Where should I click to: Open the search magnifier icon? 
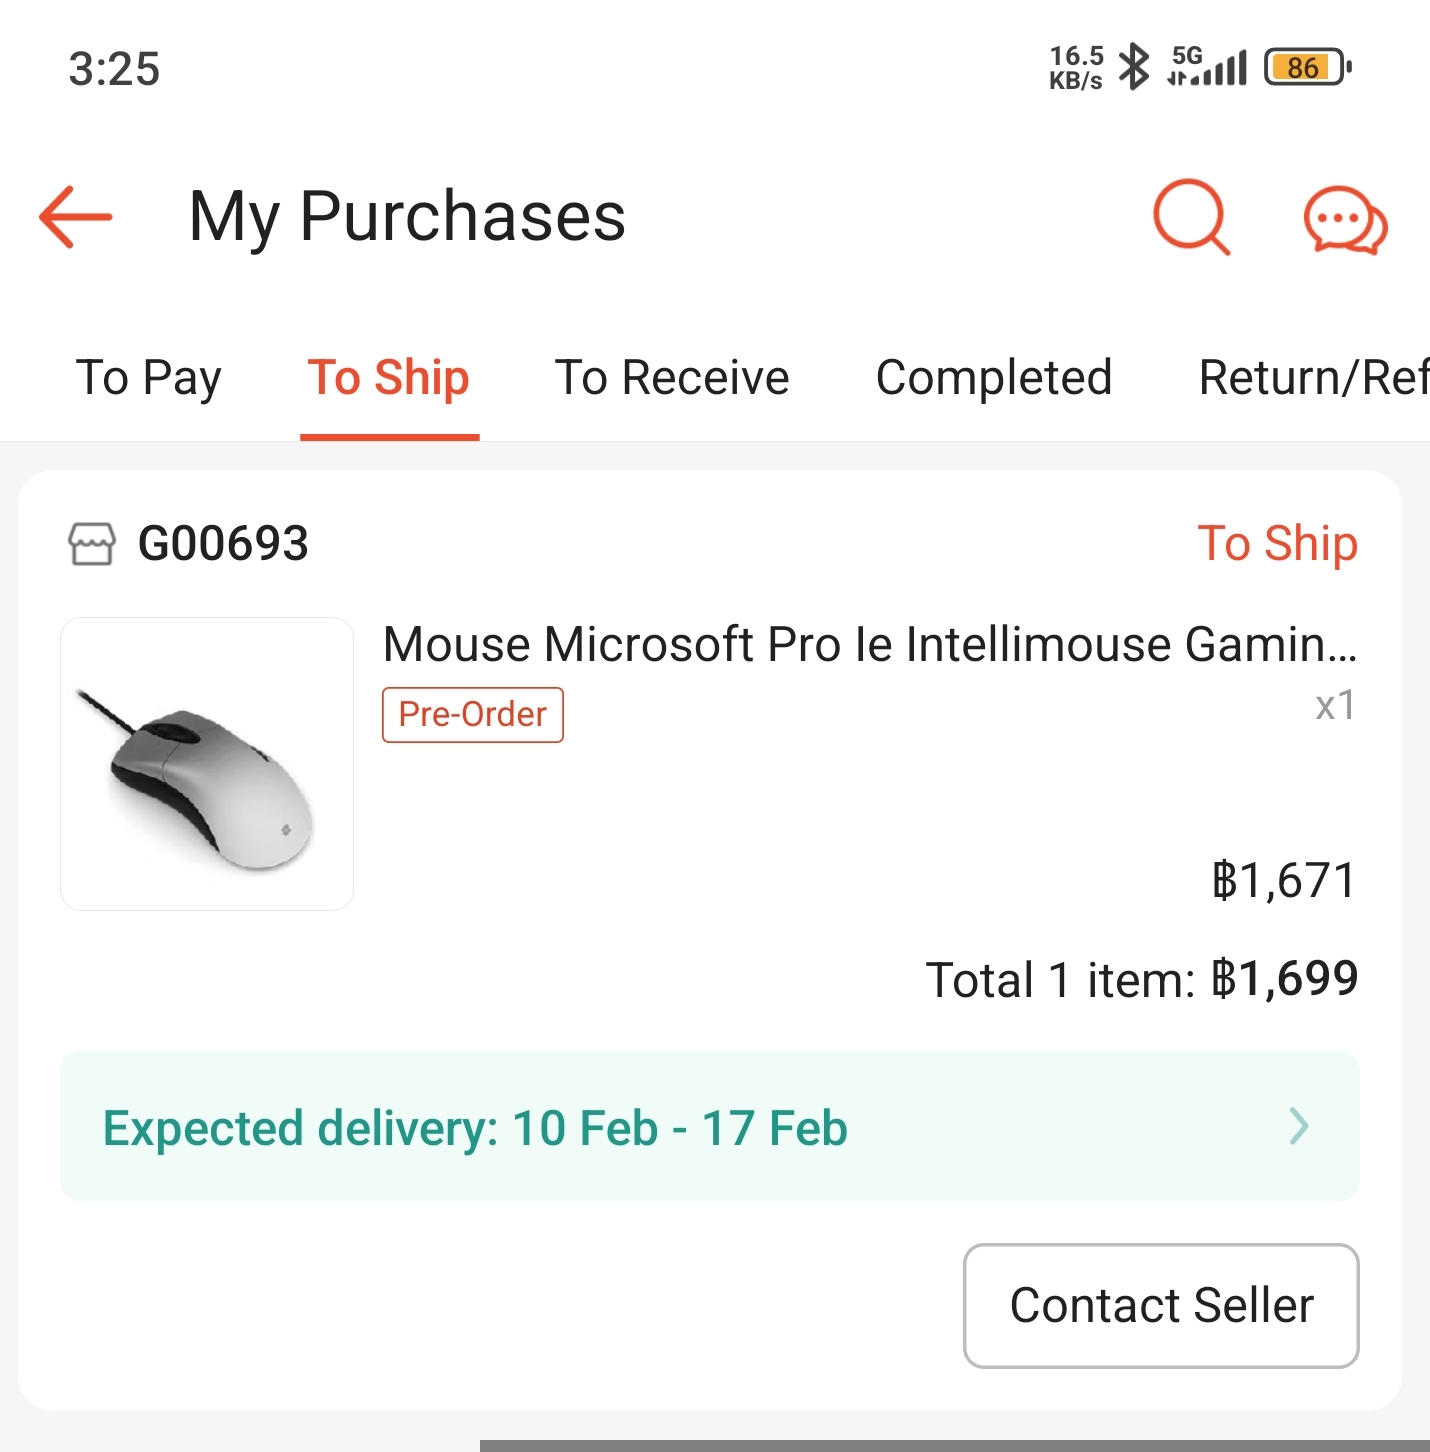[1190, 216]
